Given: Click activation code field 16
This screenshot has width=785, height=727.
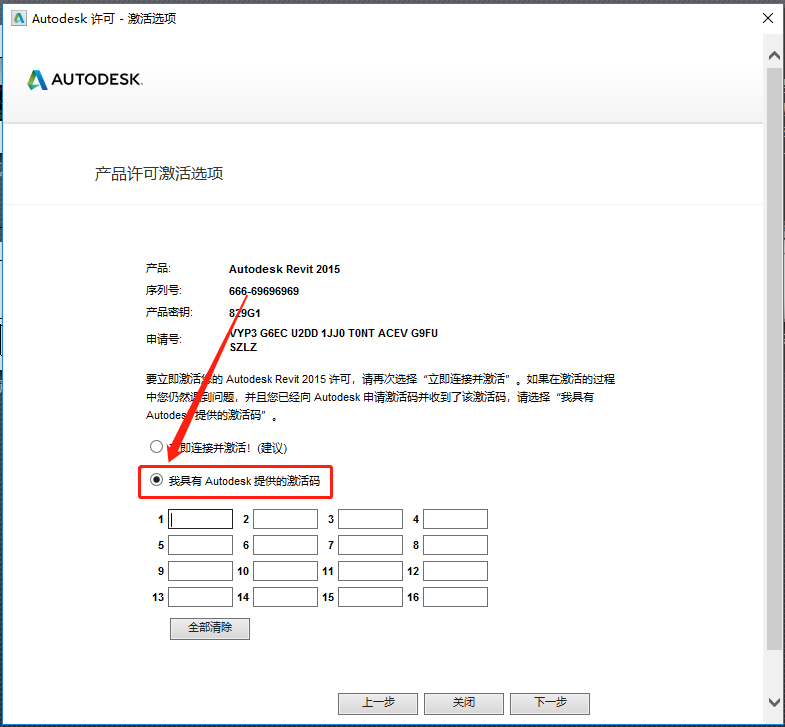Looking at the screenshot, I should (456, 597).
